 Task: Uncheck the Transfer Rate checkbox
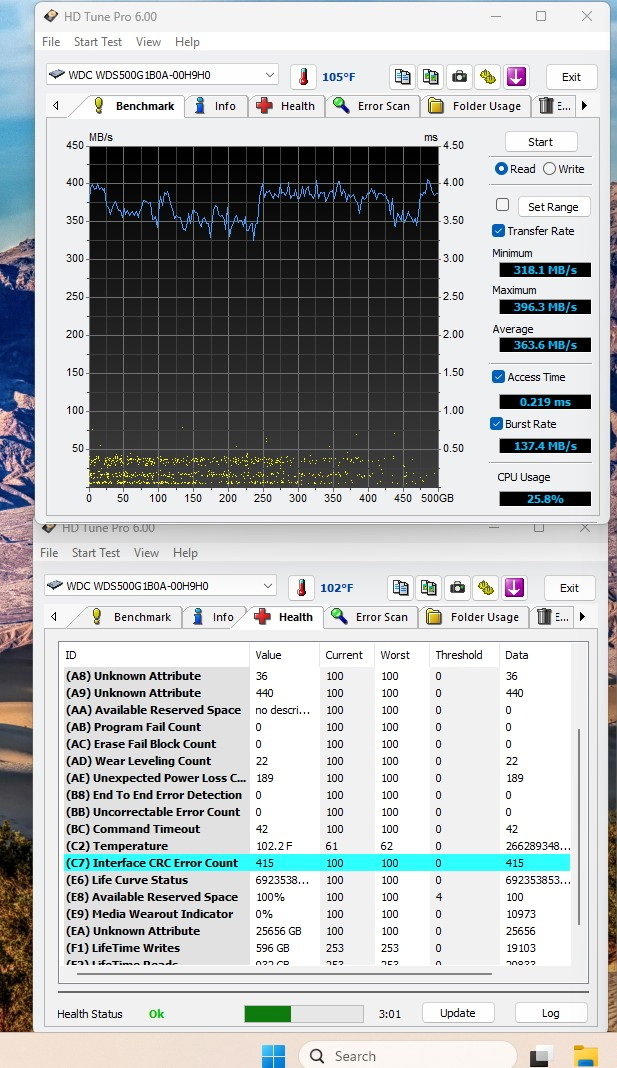(499, 231)
